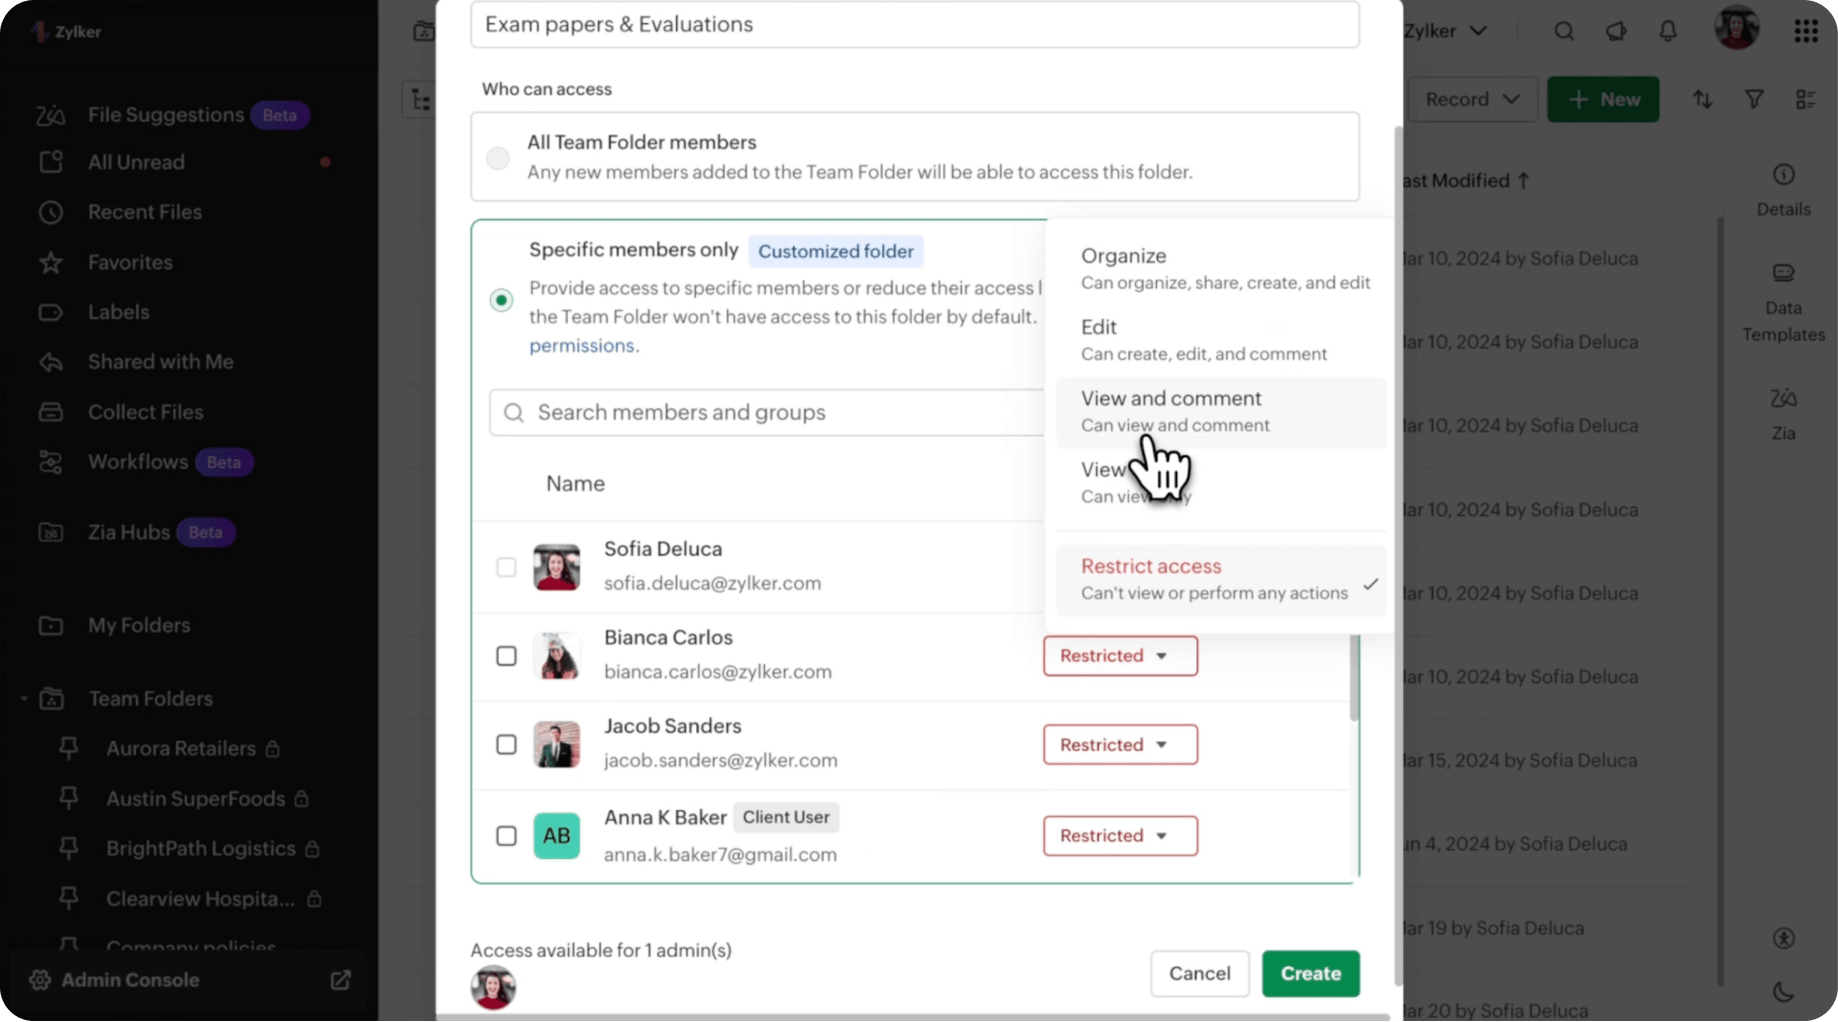Open the notifications bell
This screenshot has height=1022, width=1838.
1667,31
